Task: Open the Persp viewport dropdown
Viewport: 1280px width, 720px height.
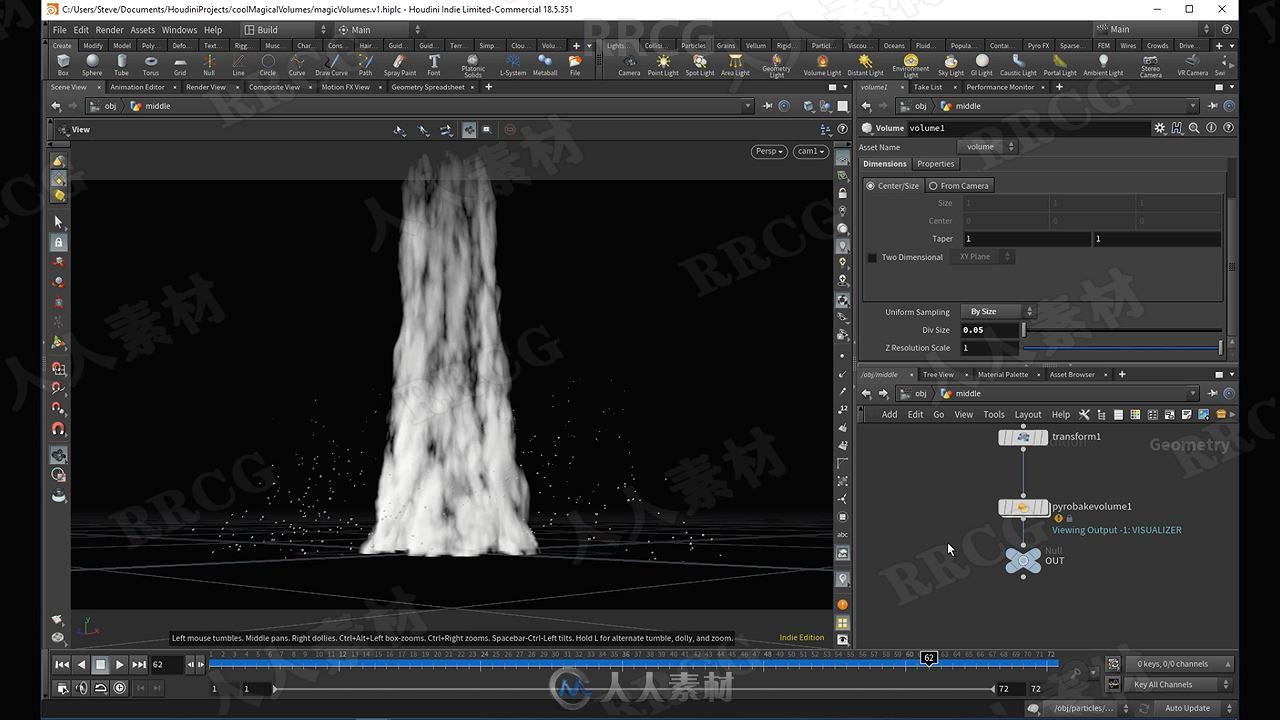Action: [768, 151]
